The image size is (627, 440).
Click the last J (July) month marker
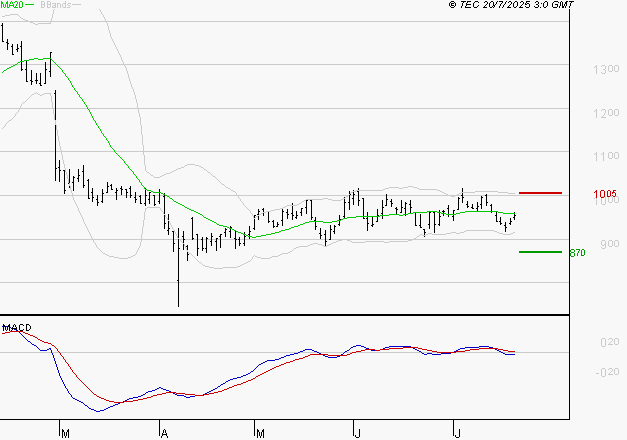[x=456, y=433]
